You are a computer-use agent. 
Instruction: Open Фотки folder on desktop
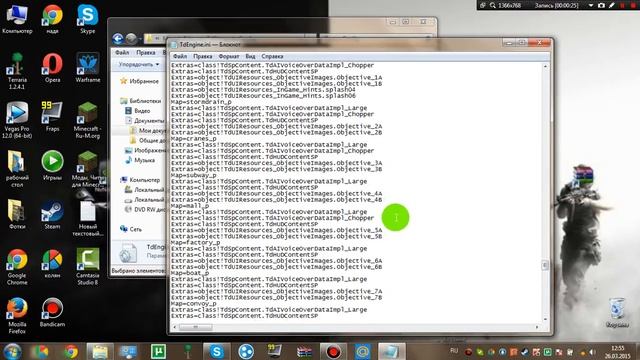(x=17, y=215)
